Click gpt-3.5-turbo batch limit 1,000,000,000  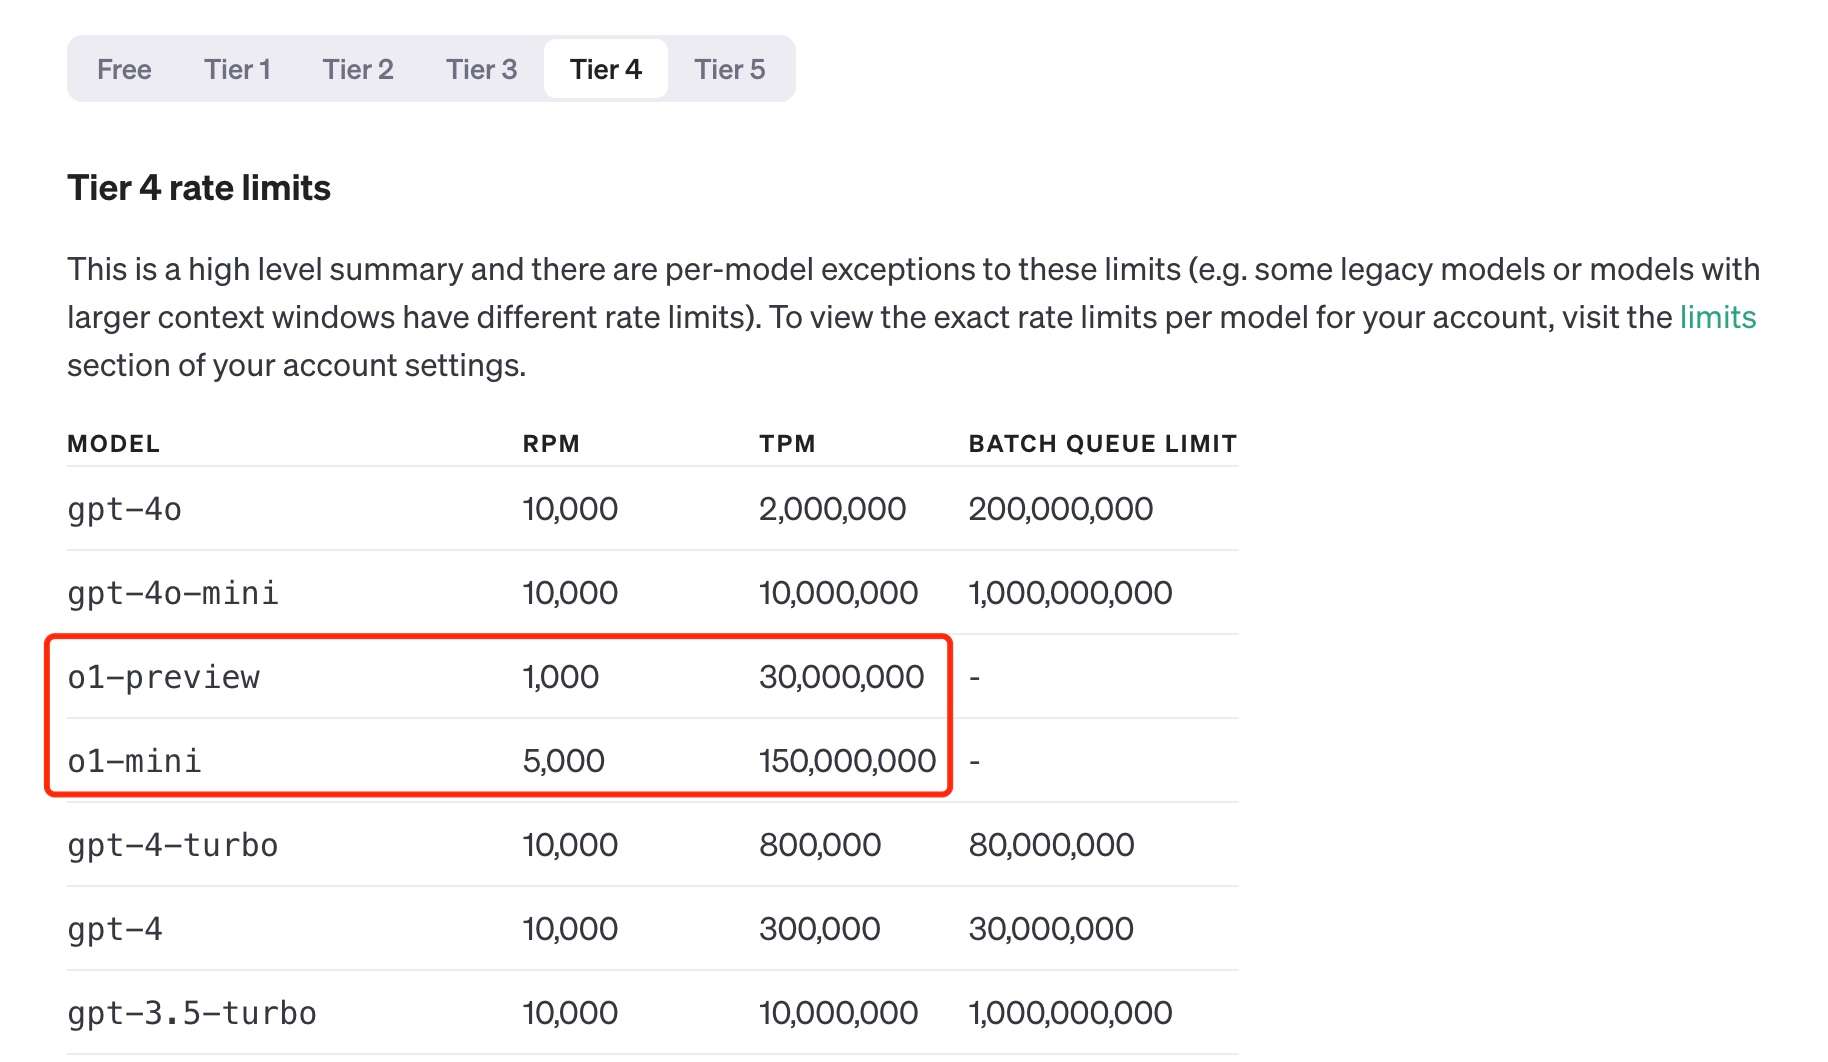[x=1070, y=1013]
